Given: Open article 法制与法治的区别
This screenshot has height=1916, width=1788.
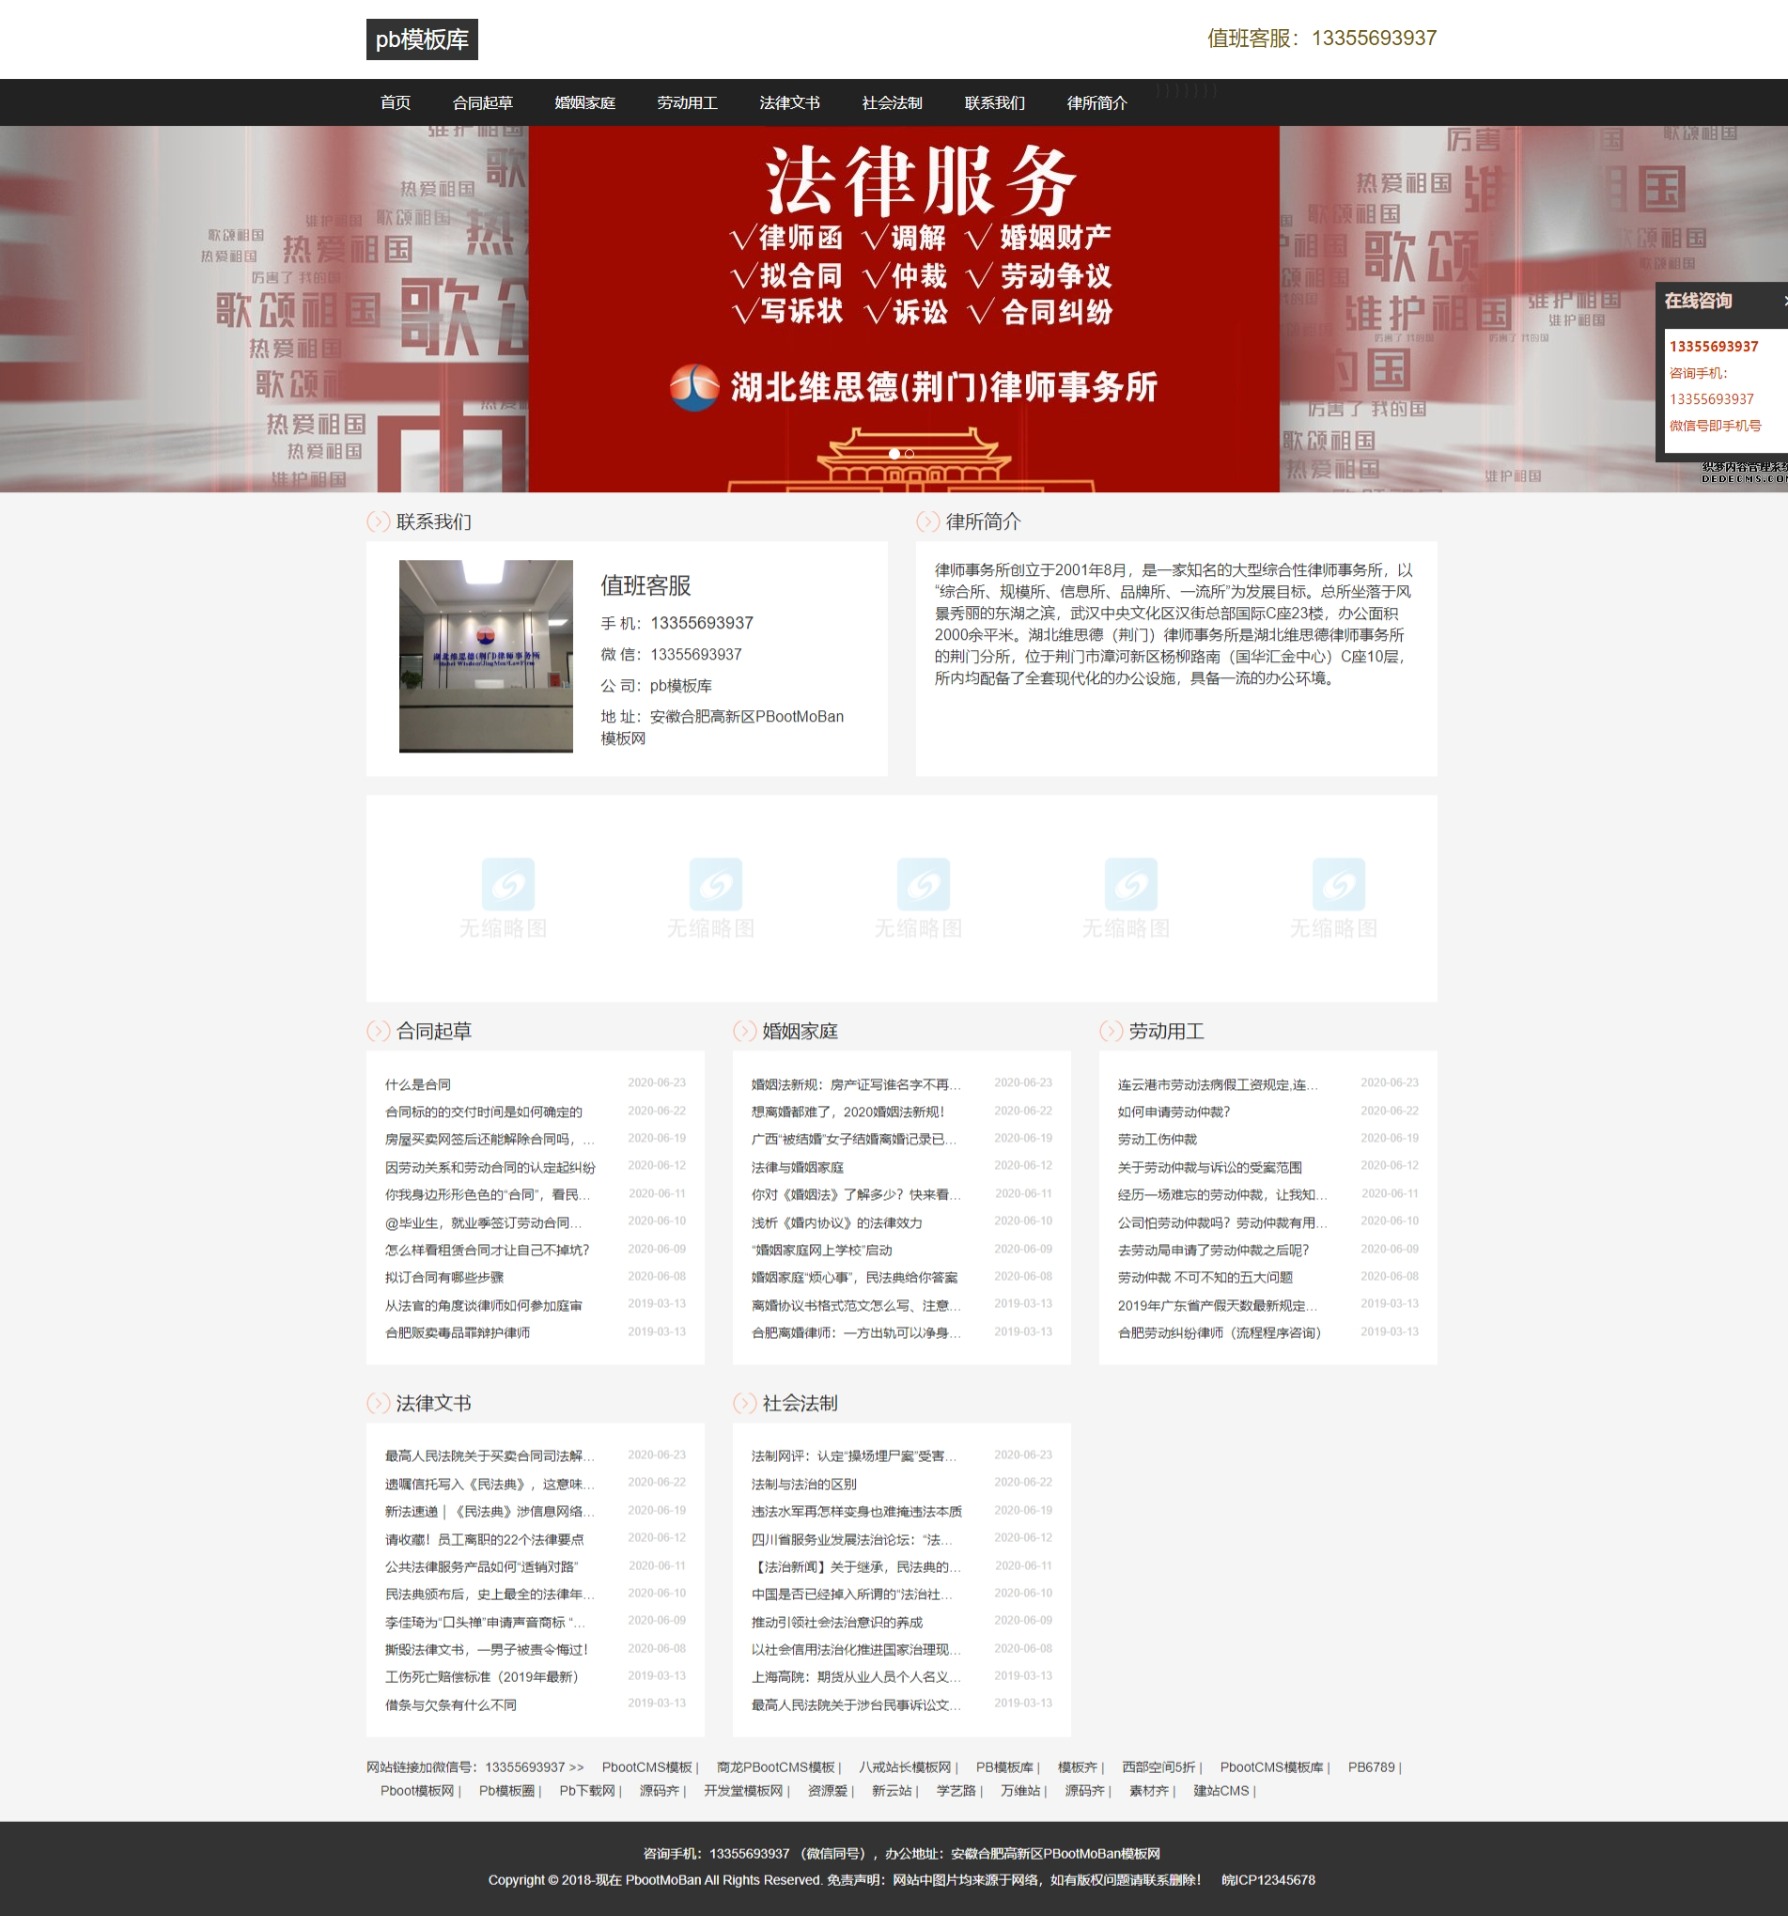Looking at the screenshot, I should (804, 1484).
